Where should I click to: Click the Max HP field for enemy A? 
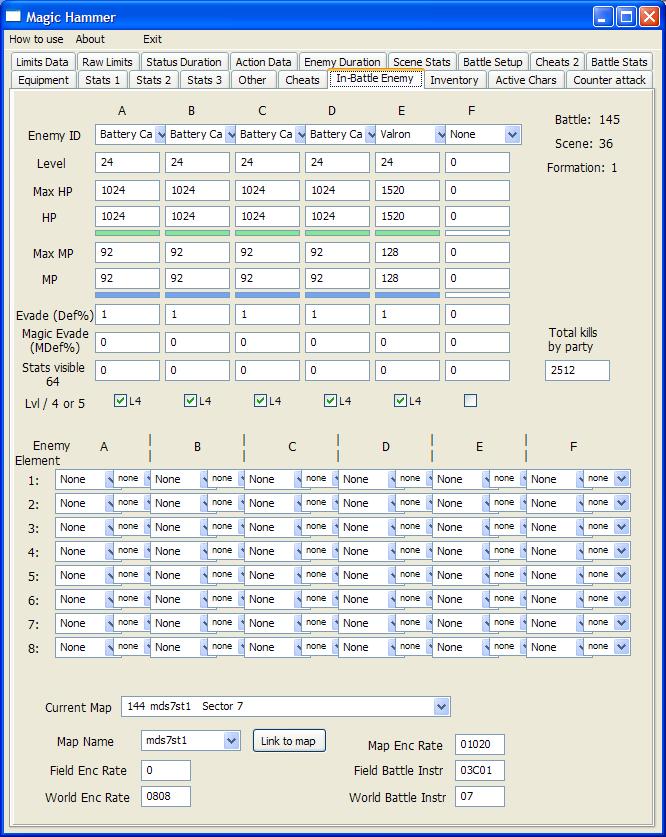(x=127, y=191)
